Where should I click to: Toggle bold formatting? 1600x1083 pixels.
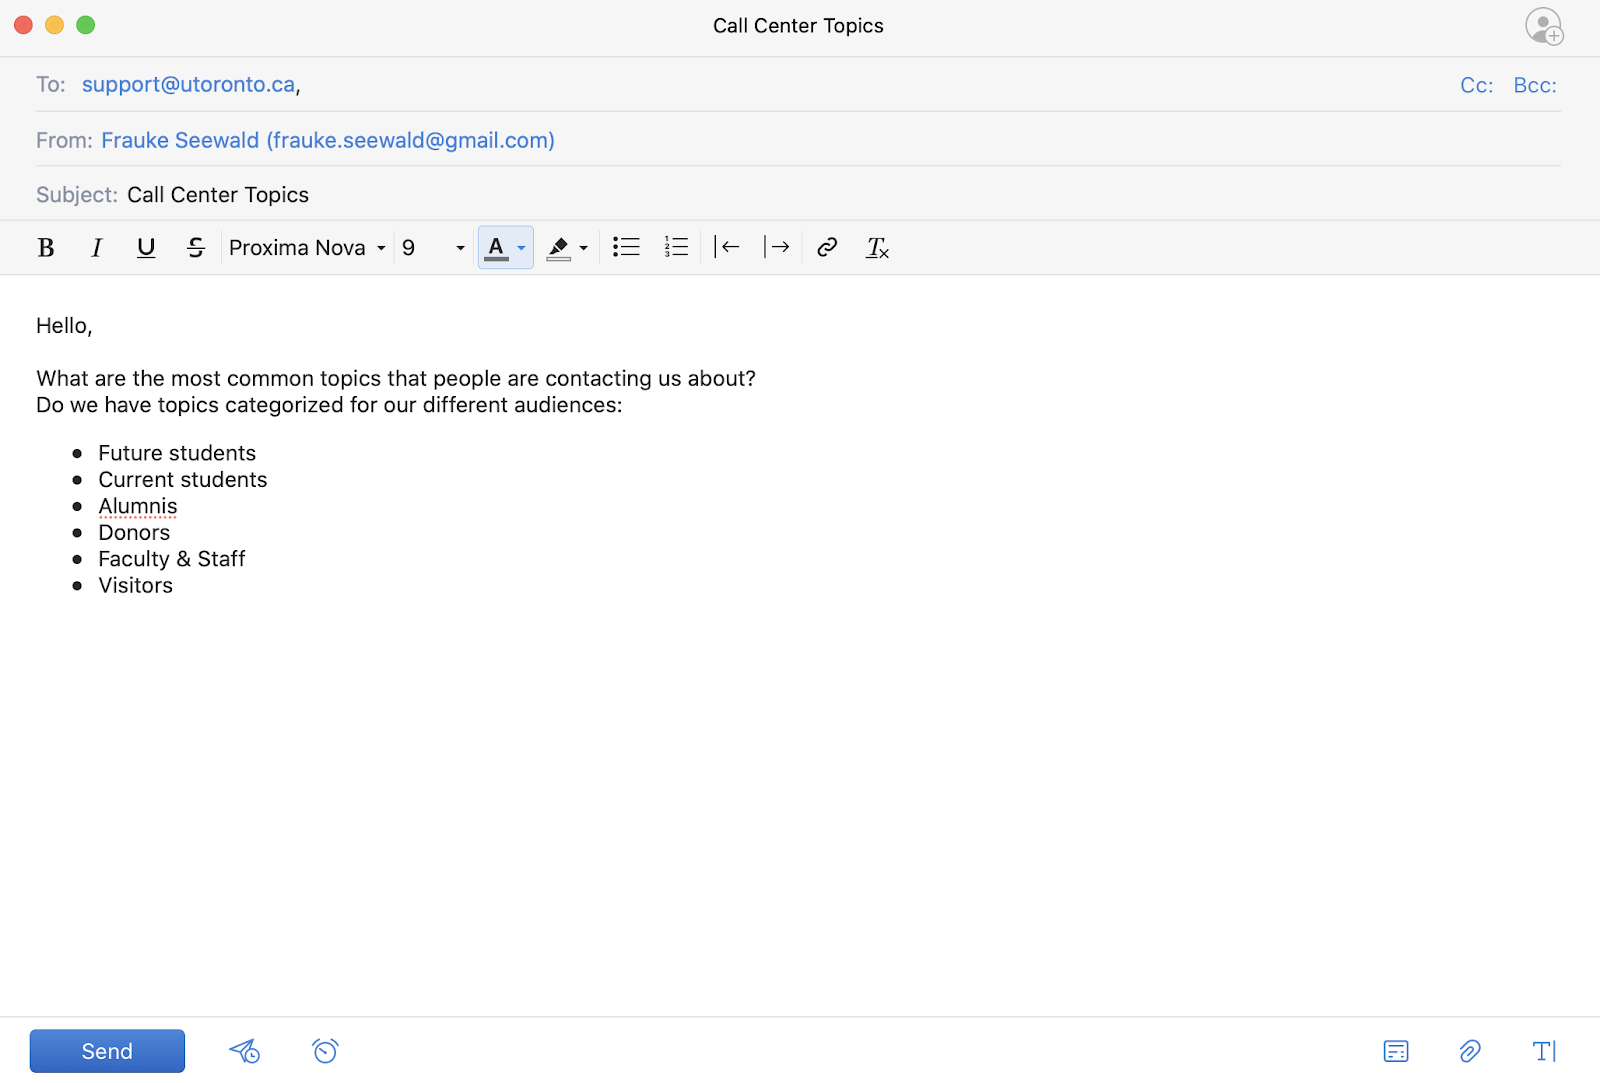pyautogui.click(x=46, y=248)
